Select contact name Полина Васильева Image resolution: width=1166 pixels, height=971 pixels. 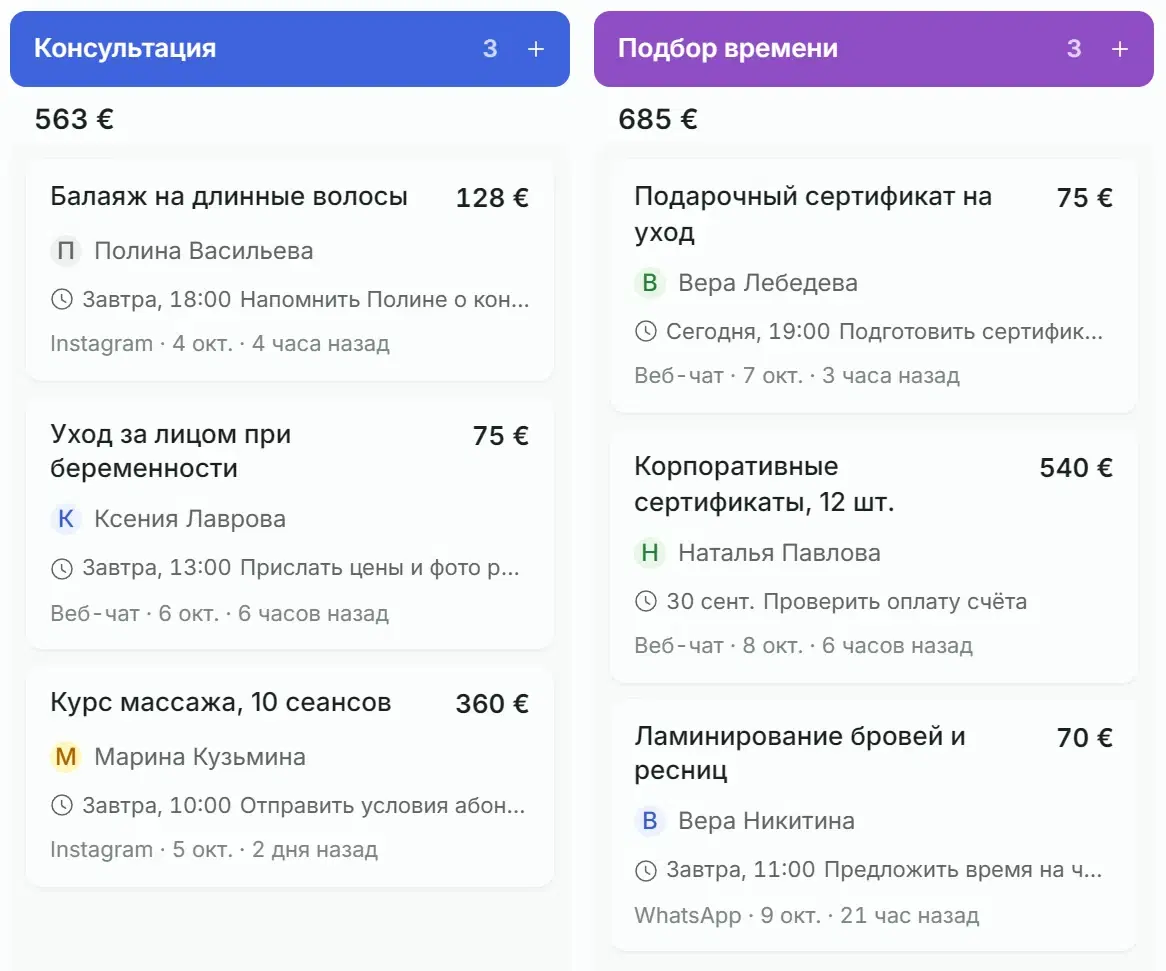(204, 251)
